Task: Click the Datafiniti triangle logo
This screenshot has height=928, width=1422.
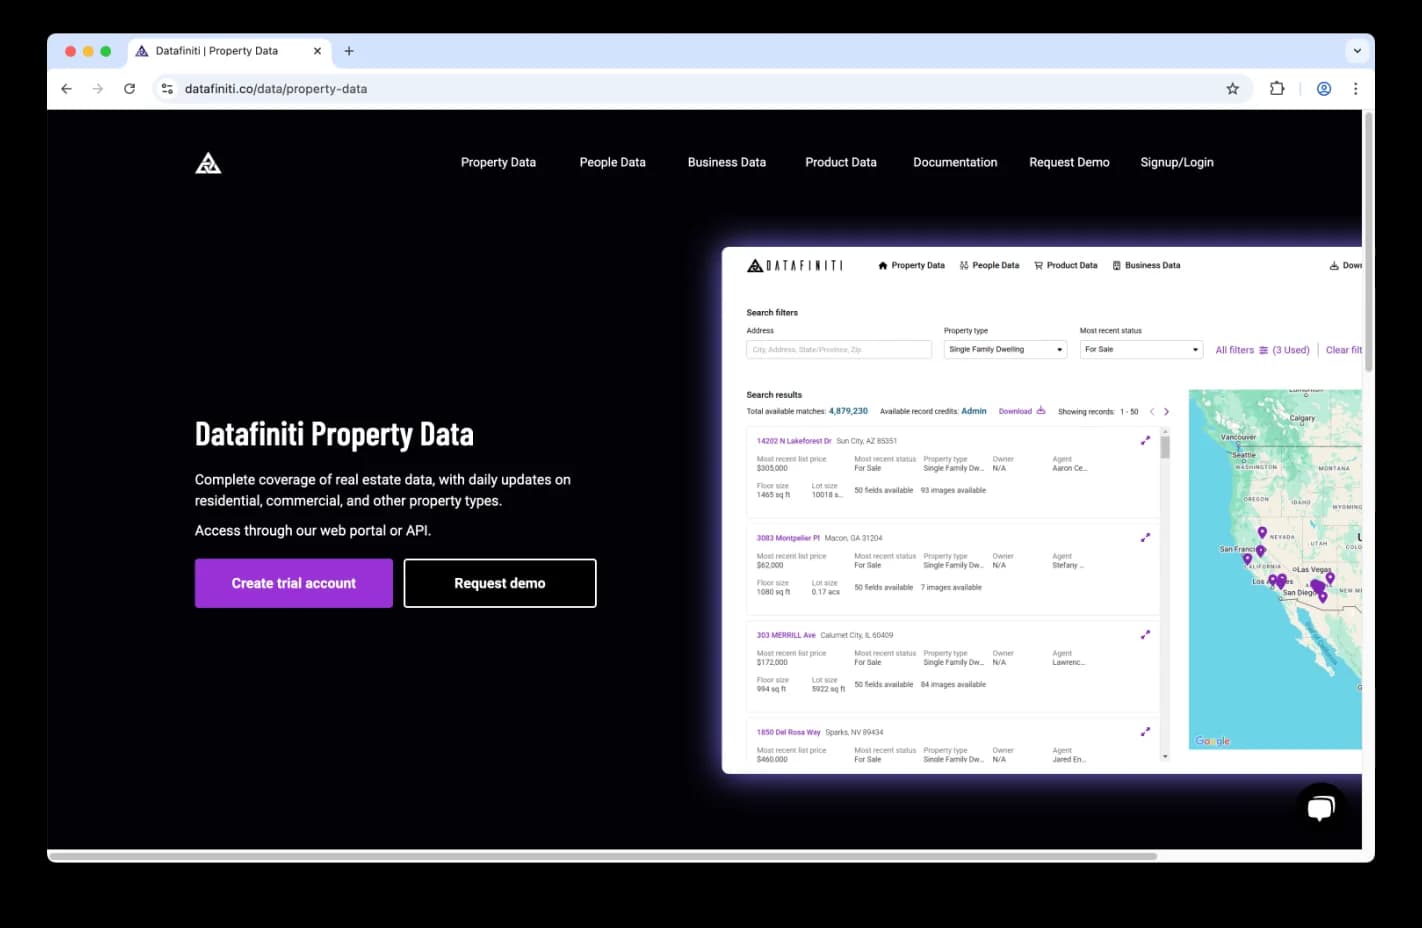Action: 208,163
